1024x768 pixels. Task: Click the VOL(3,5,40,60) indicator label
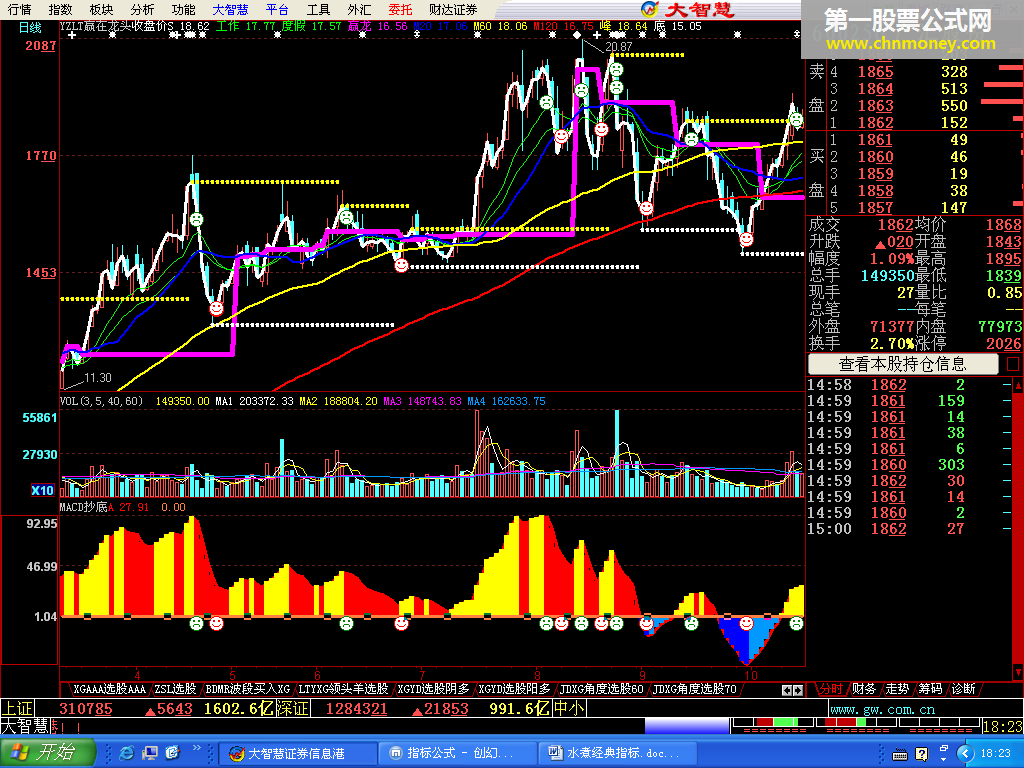[101, 401]
